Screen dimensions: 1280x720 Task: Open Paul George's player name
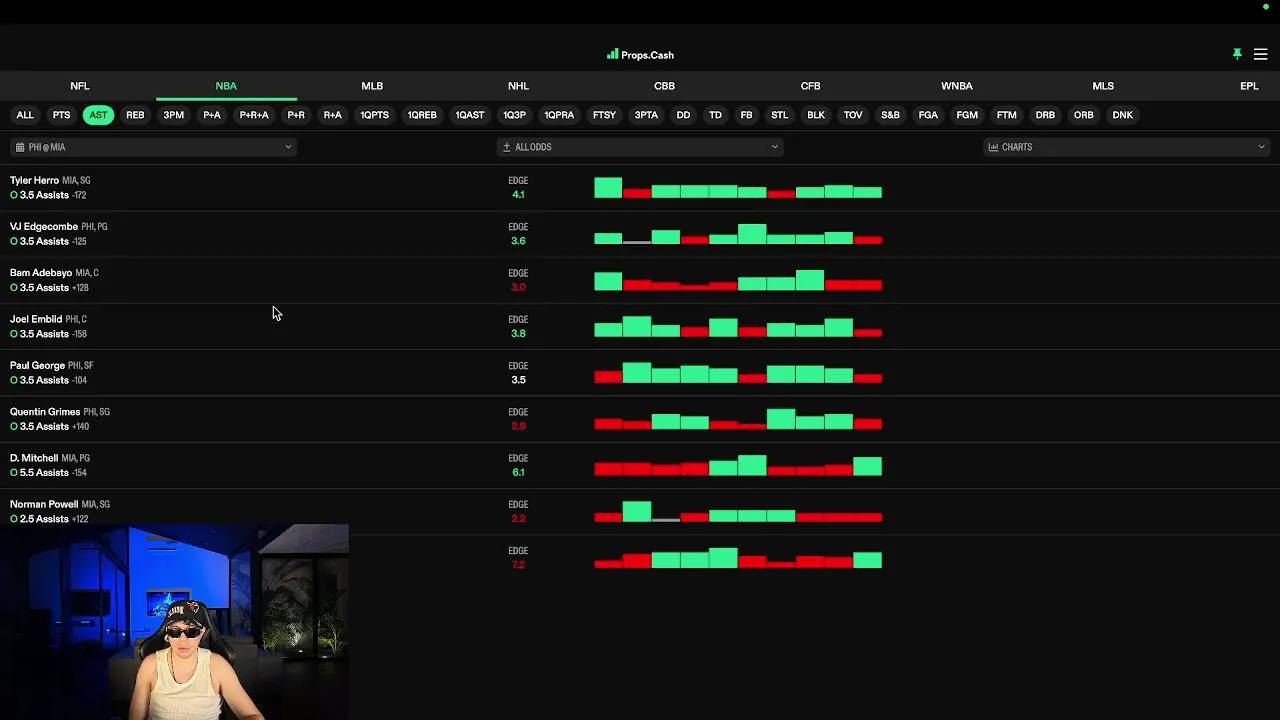pos(37,366)
